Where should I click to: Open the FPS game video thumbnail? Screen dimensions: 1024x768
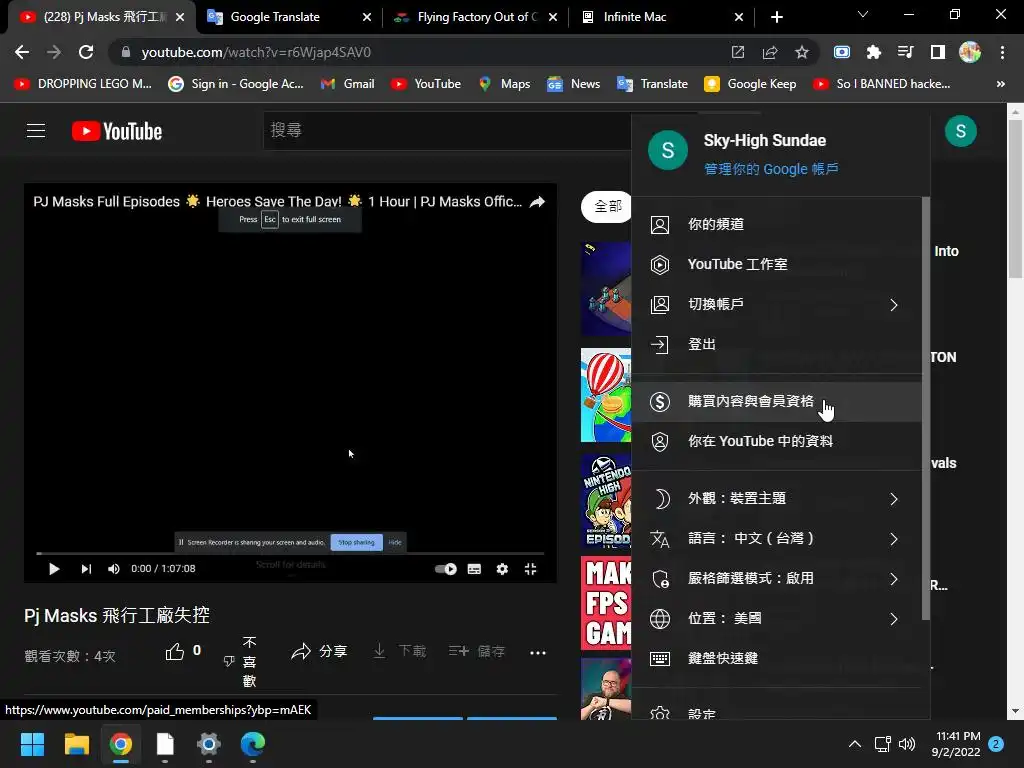click(606, 603)
